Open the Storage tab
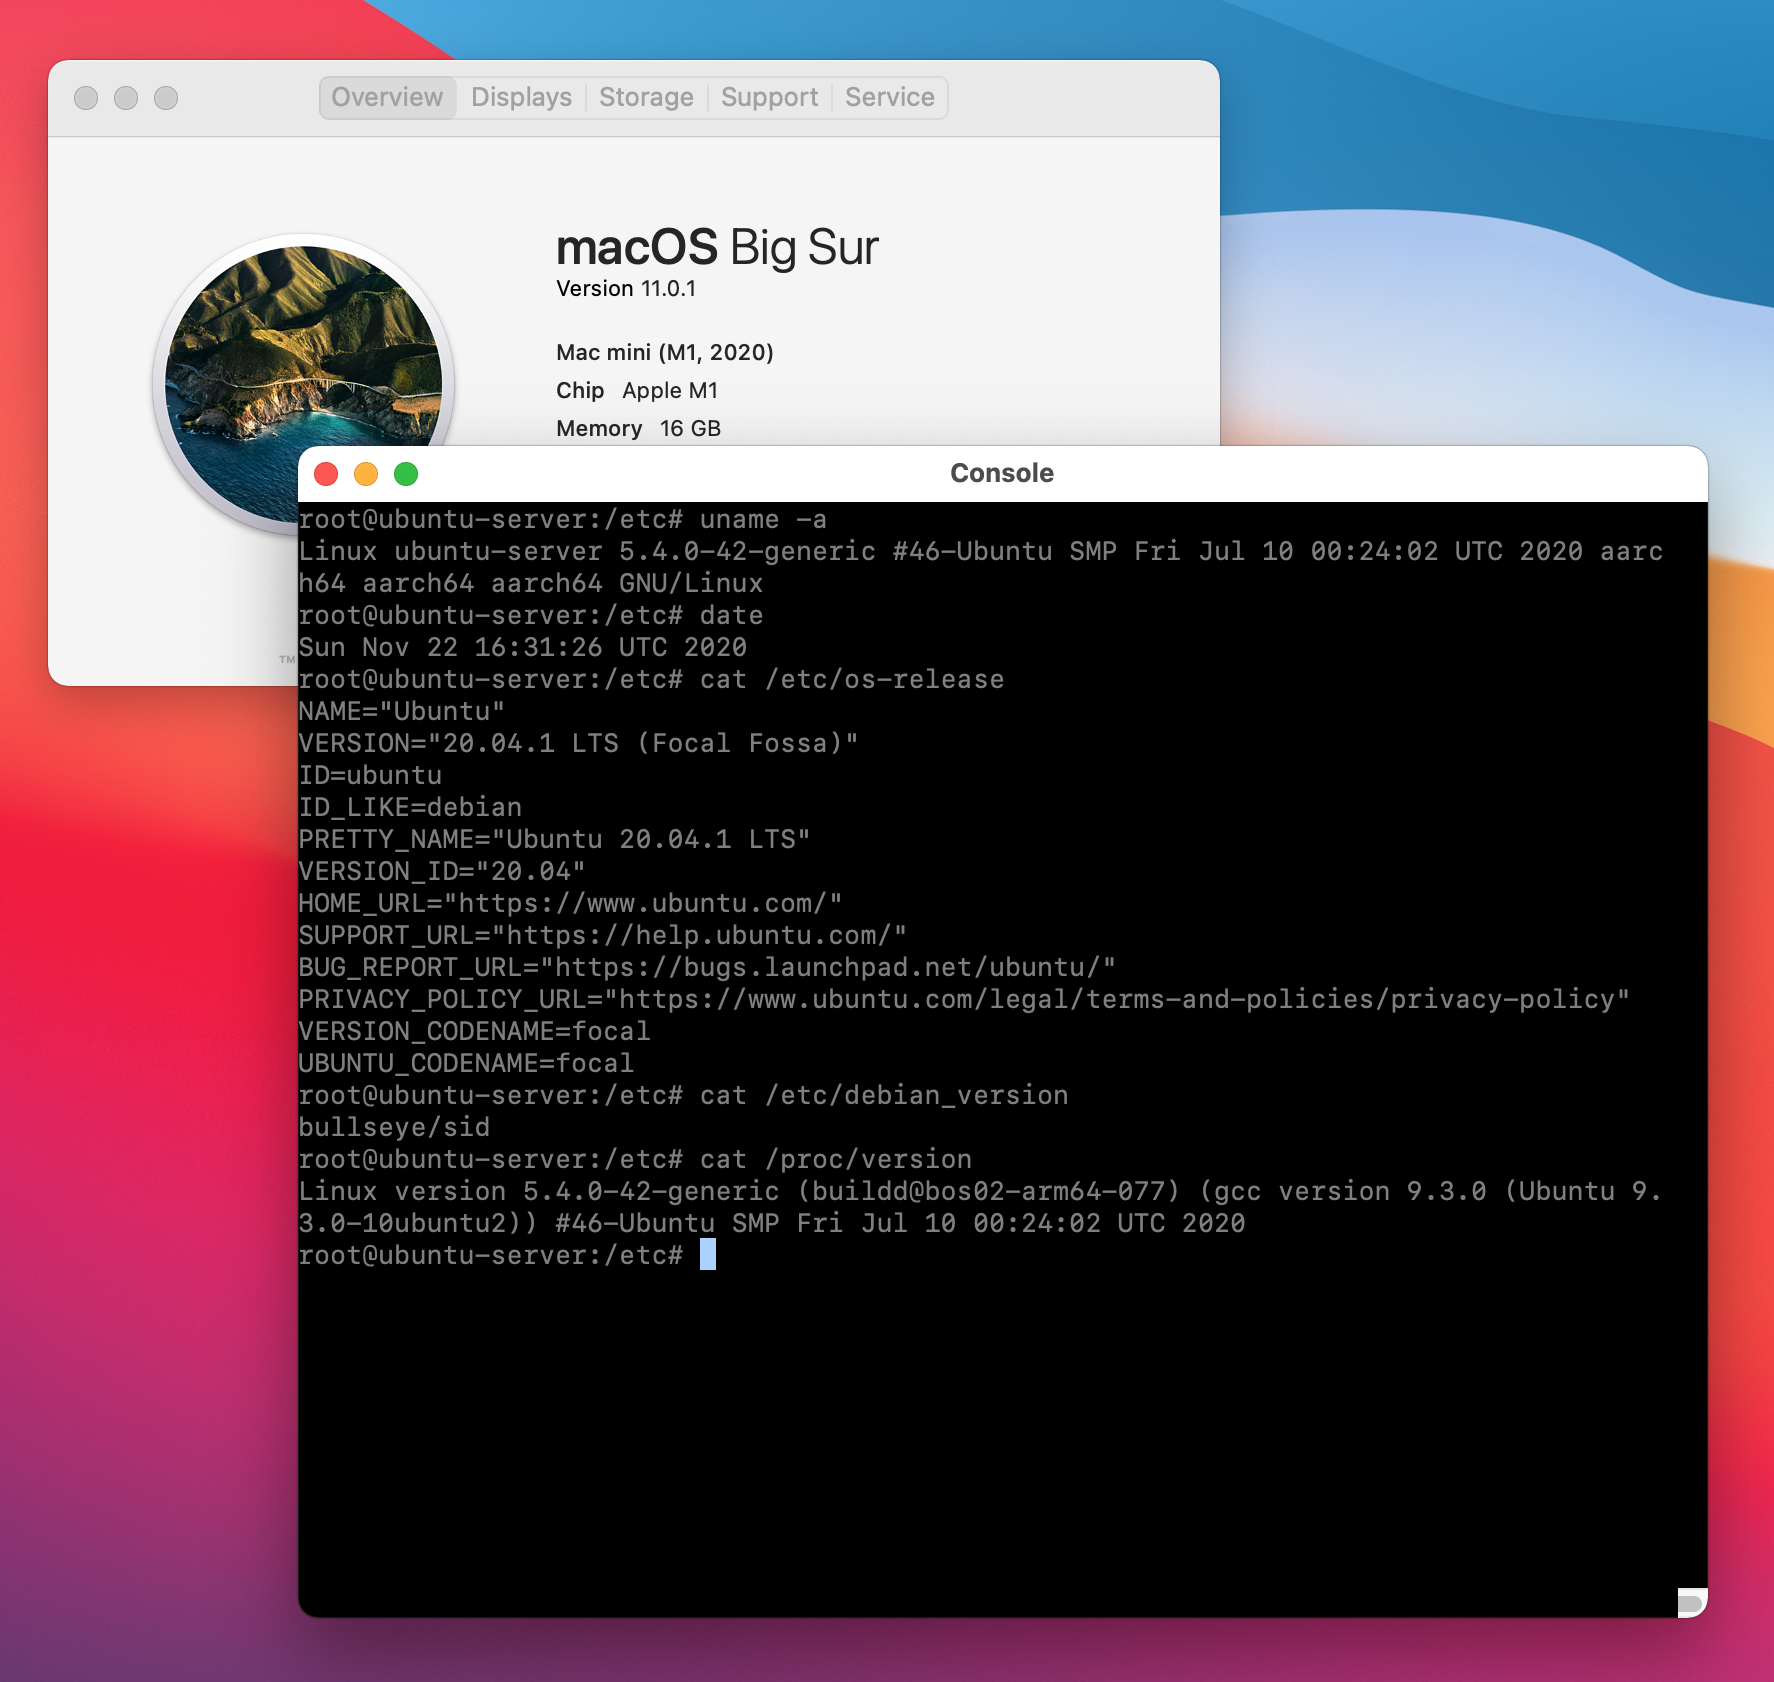Screen dimensions: 1774x1682 pos(646,97)
